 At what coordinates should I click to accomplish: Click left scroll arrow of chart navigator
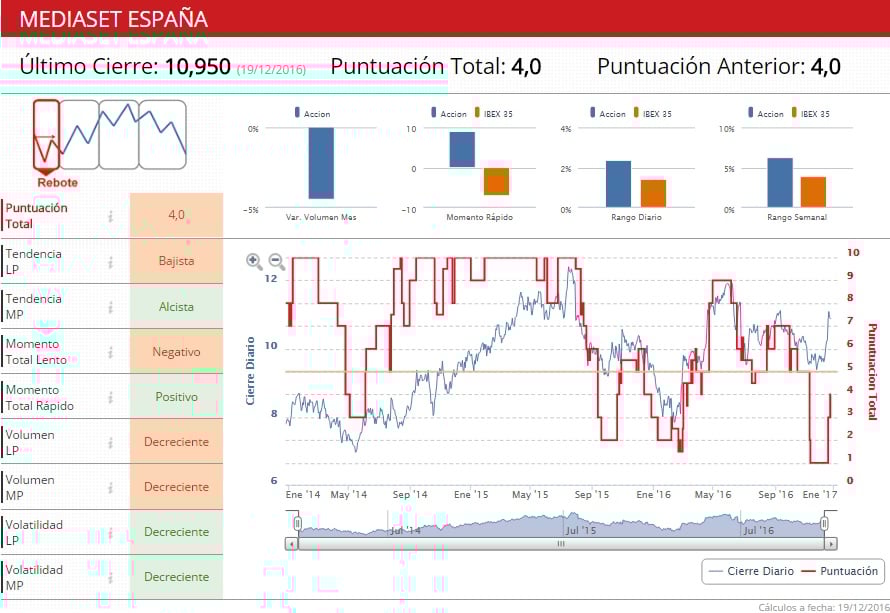(x=292, y=544)
